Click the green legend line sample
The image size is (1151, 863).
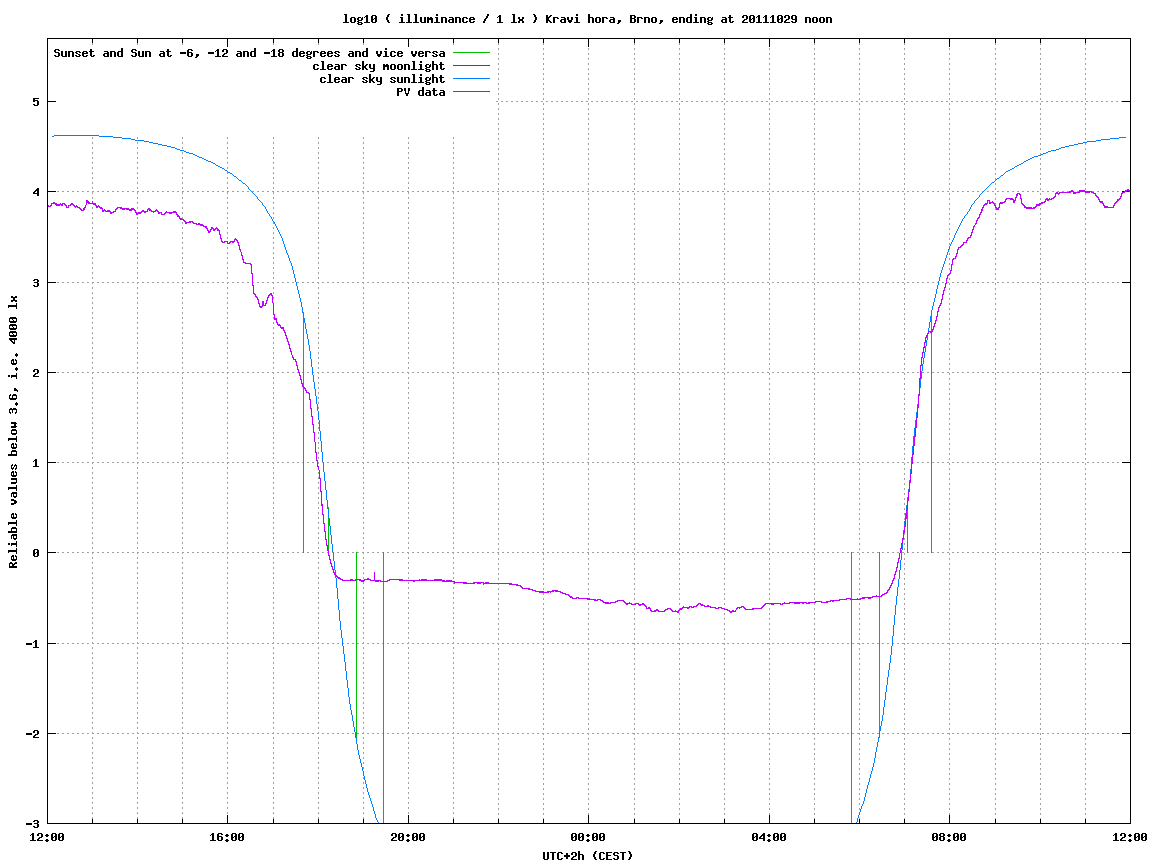coord(471,53)
